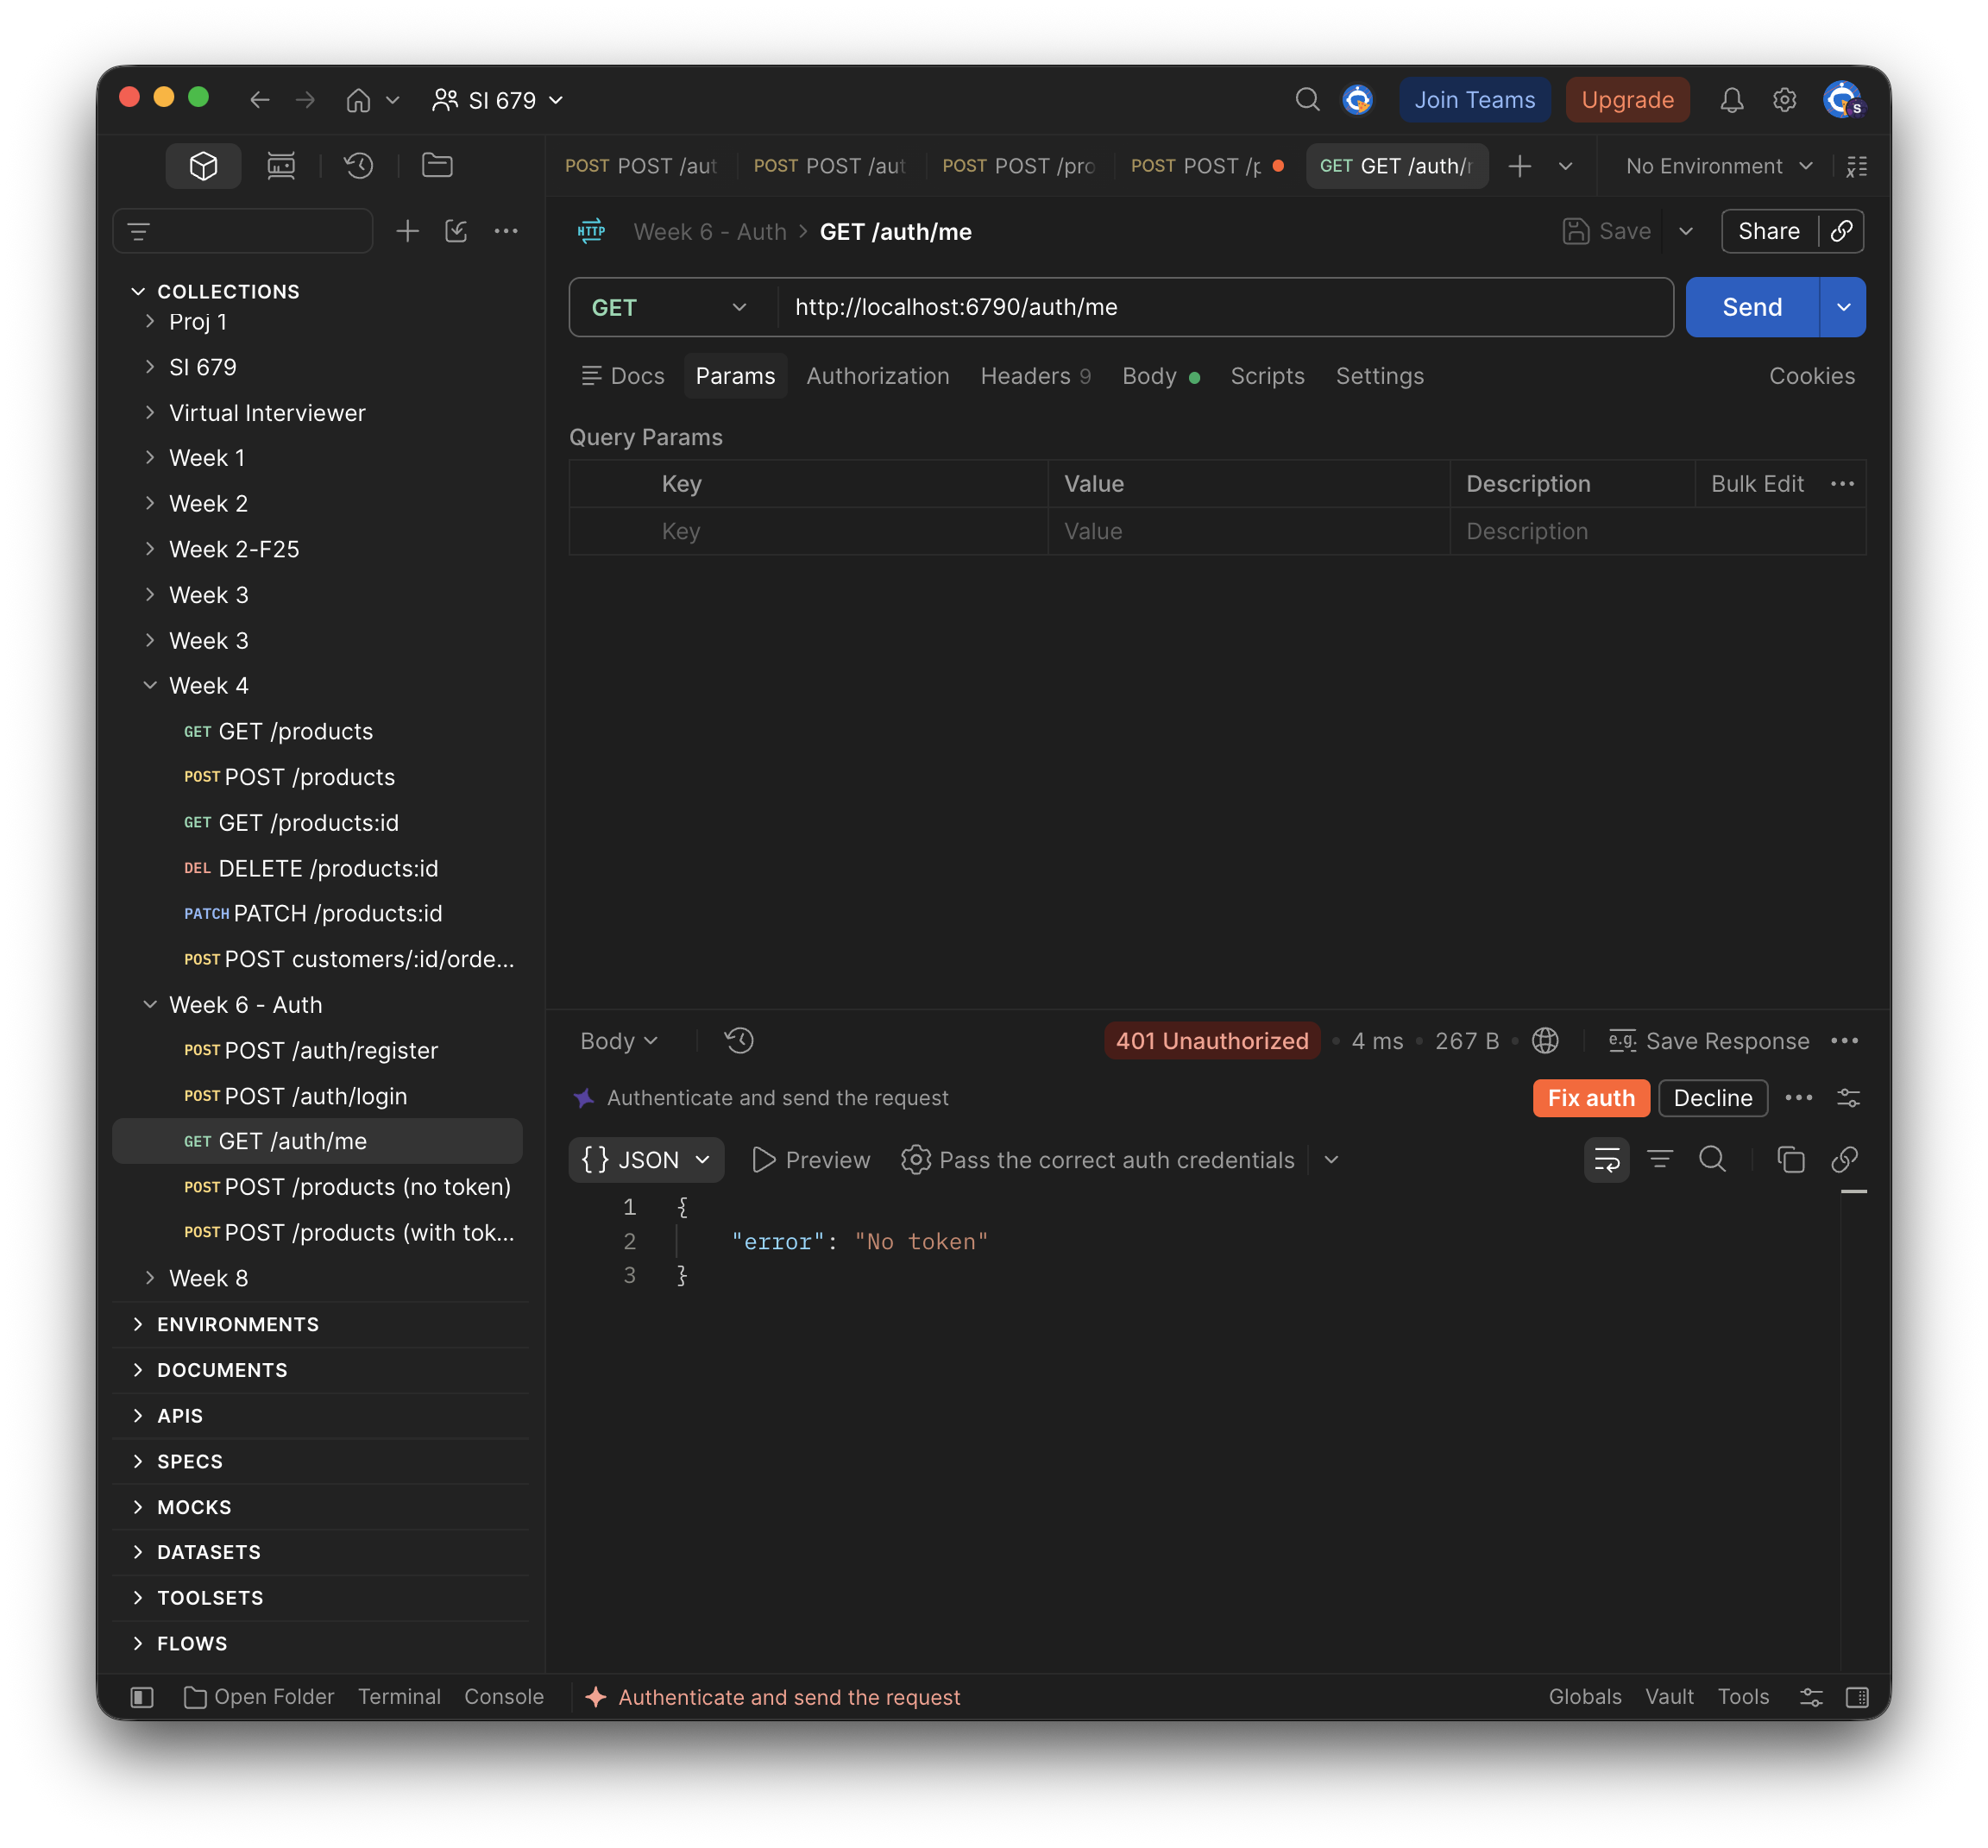Open the HTTP method GET dropdown
Image resolution: width=1988 pixels, height=1848 pixels.
pyautogui.click(x=669, y=308)
